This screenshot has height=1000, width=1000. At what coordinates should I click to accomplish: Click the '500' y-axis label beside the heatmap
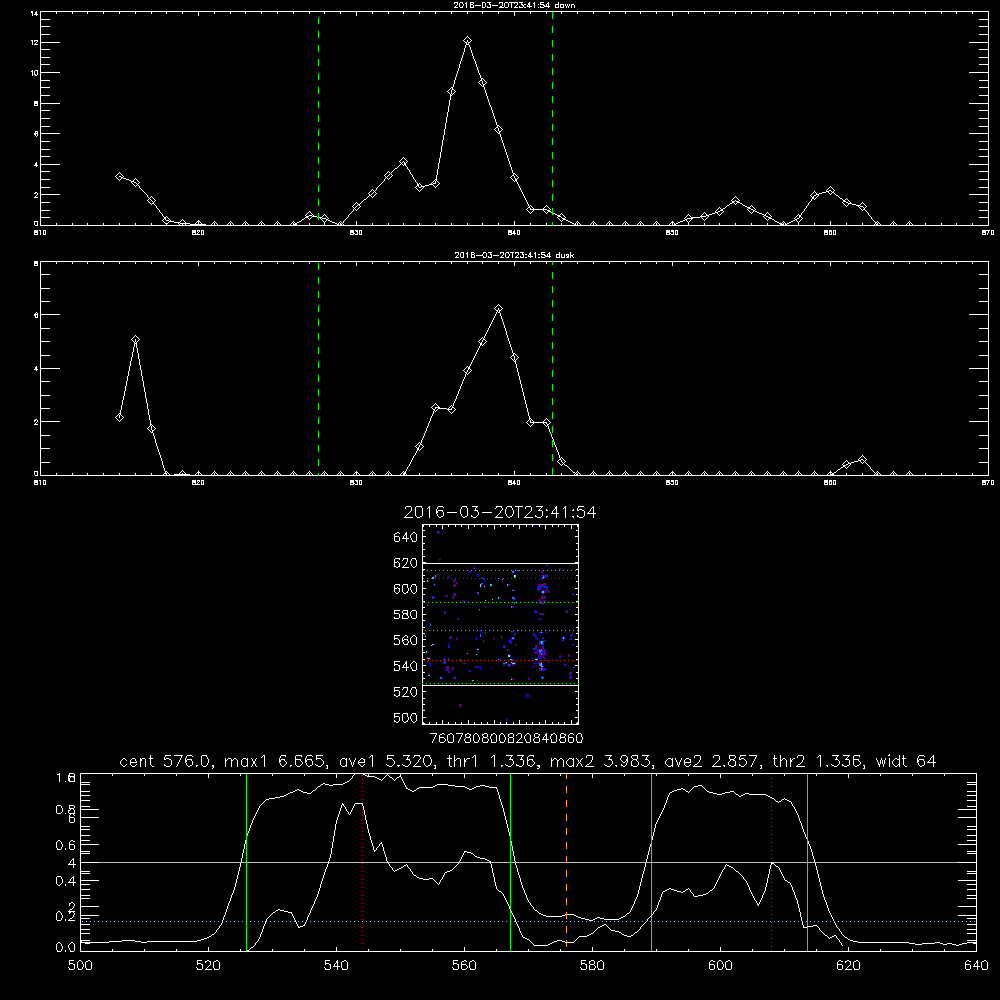coord(406,718)
